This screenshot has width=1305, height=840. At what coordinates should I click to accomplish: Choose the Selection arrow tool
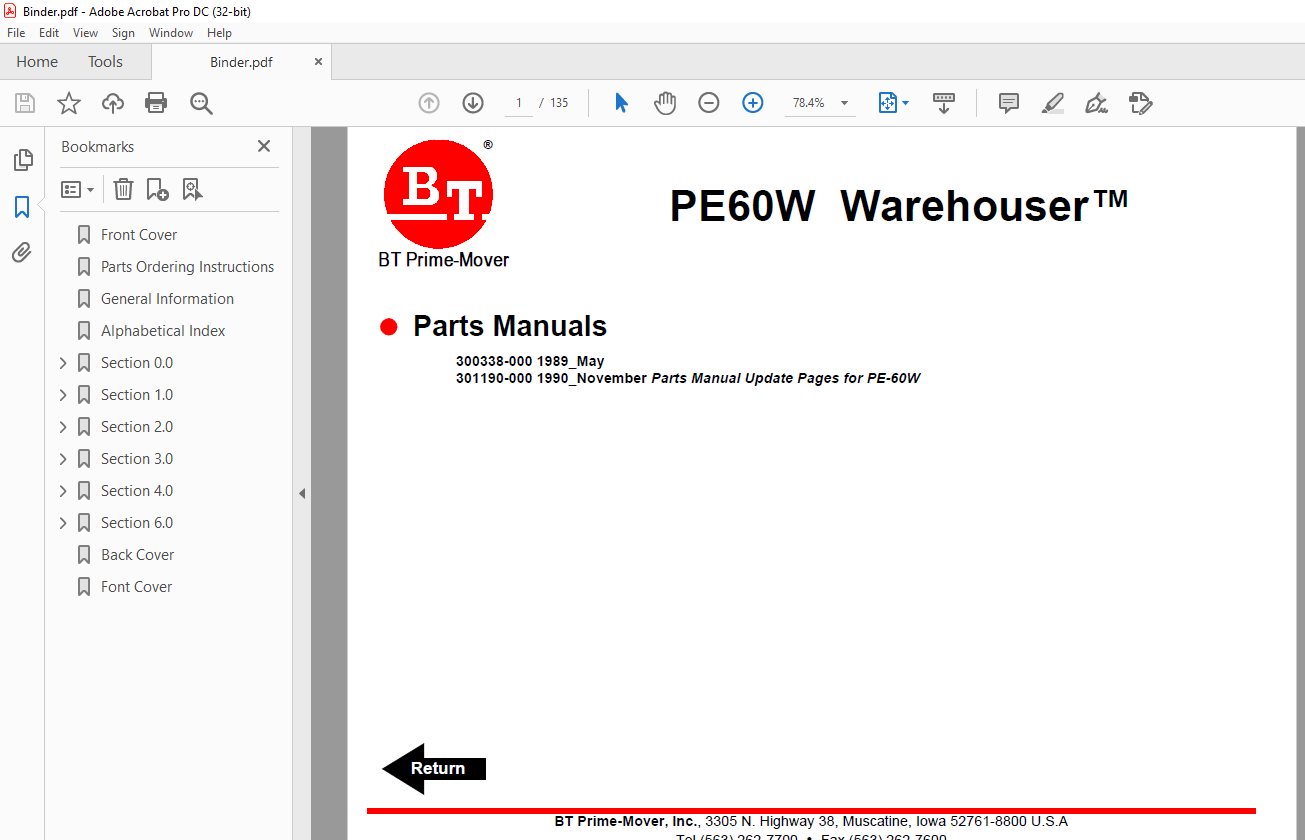tap(621, 103)
